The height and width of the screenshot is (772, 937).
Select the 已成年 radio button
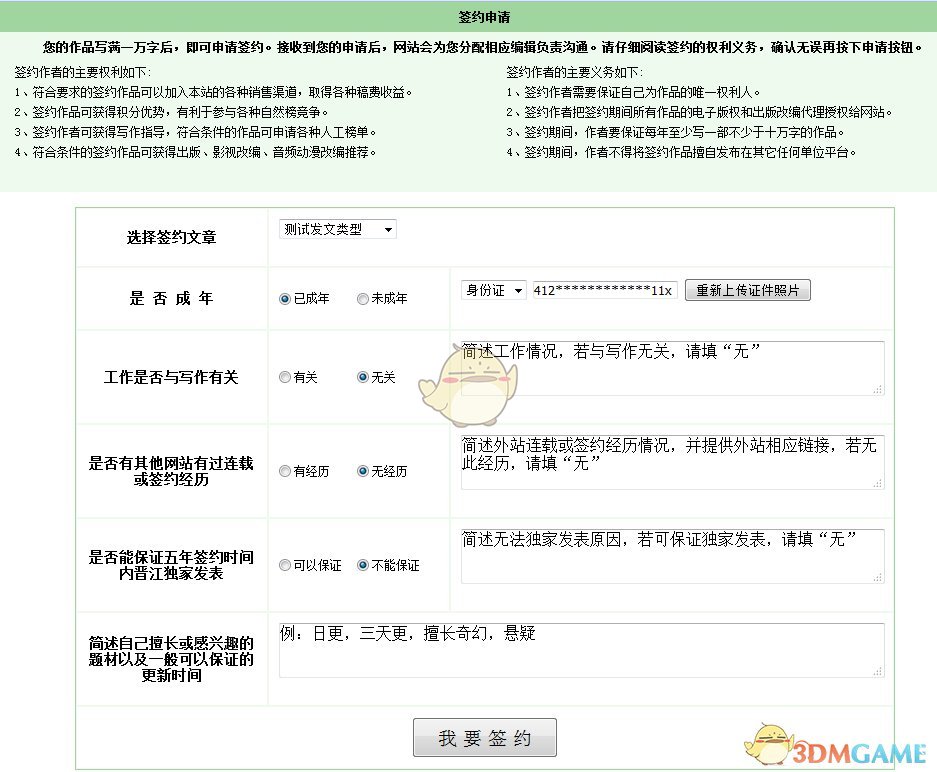(285, 298)
